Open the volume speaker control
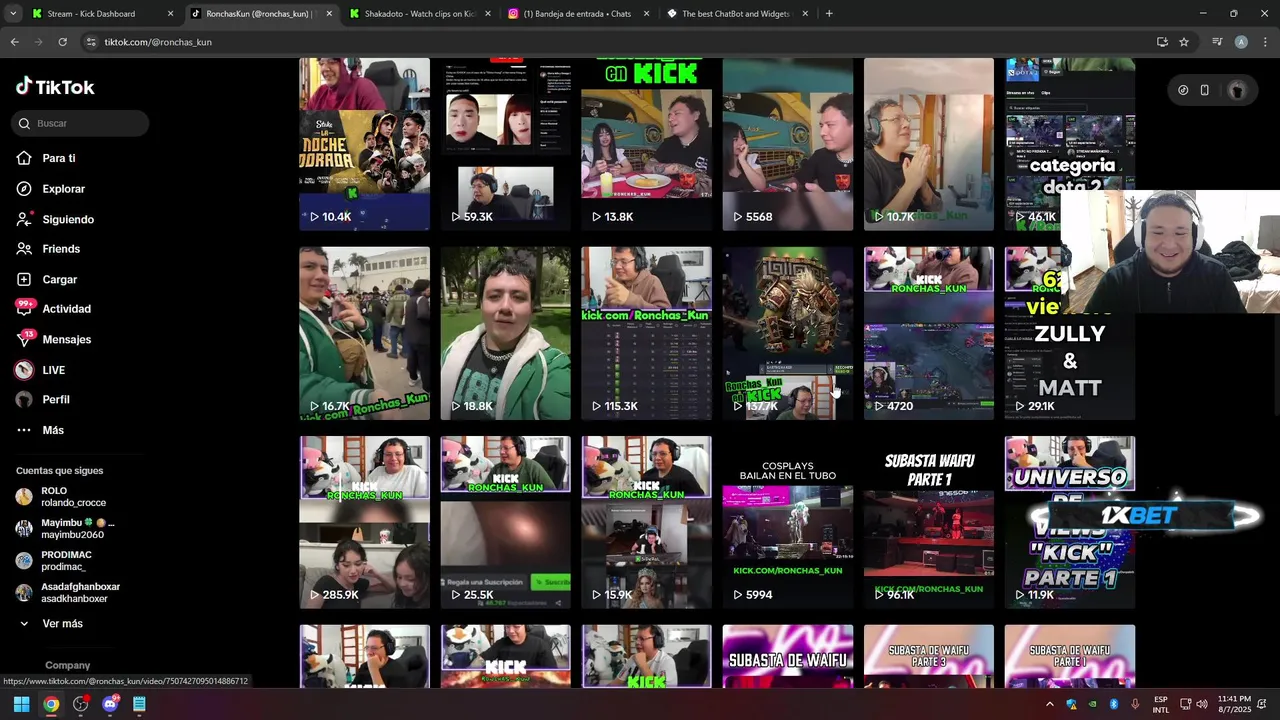The image size is (1280, 720). point(1202,704)
